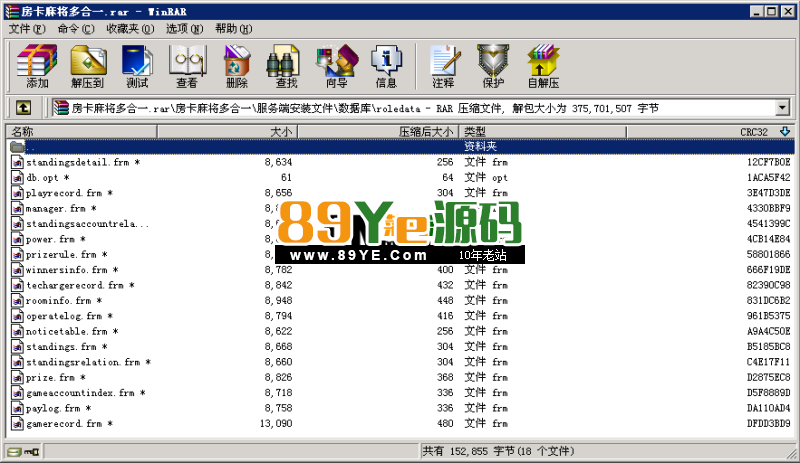Sort by Packed size (压缩后大小) header

coord(378,132)
